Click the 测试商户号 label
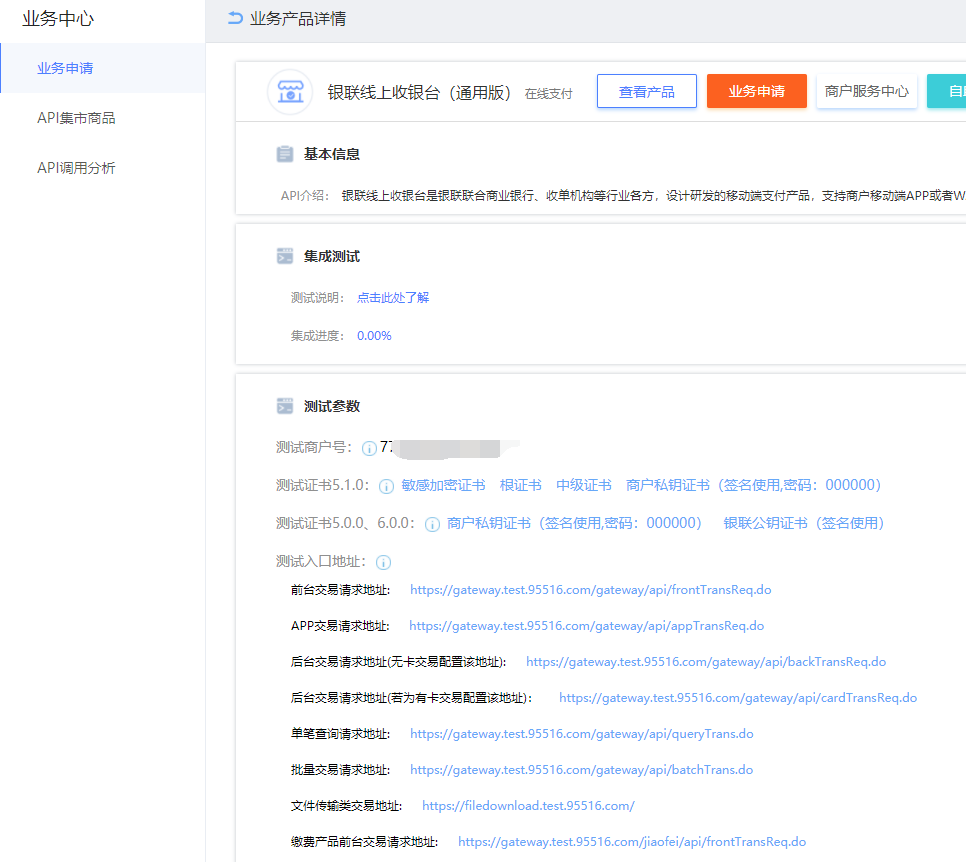966x862 pixels. coord(314,447)
